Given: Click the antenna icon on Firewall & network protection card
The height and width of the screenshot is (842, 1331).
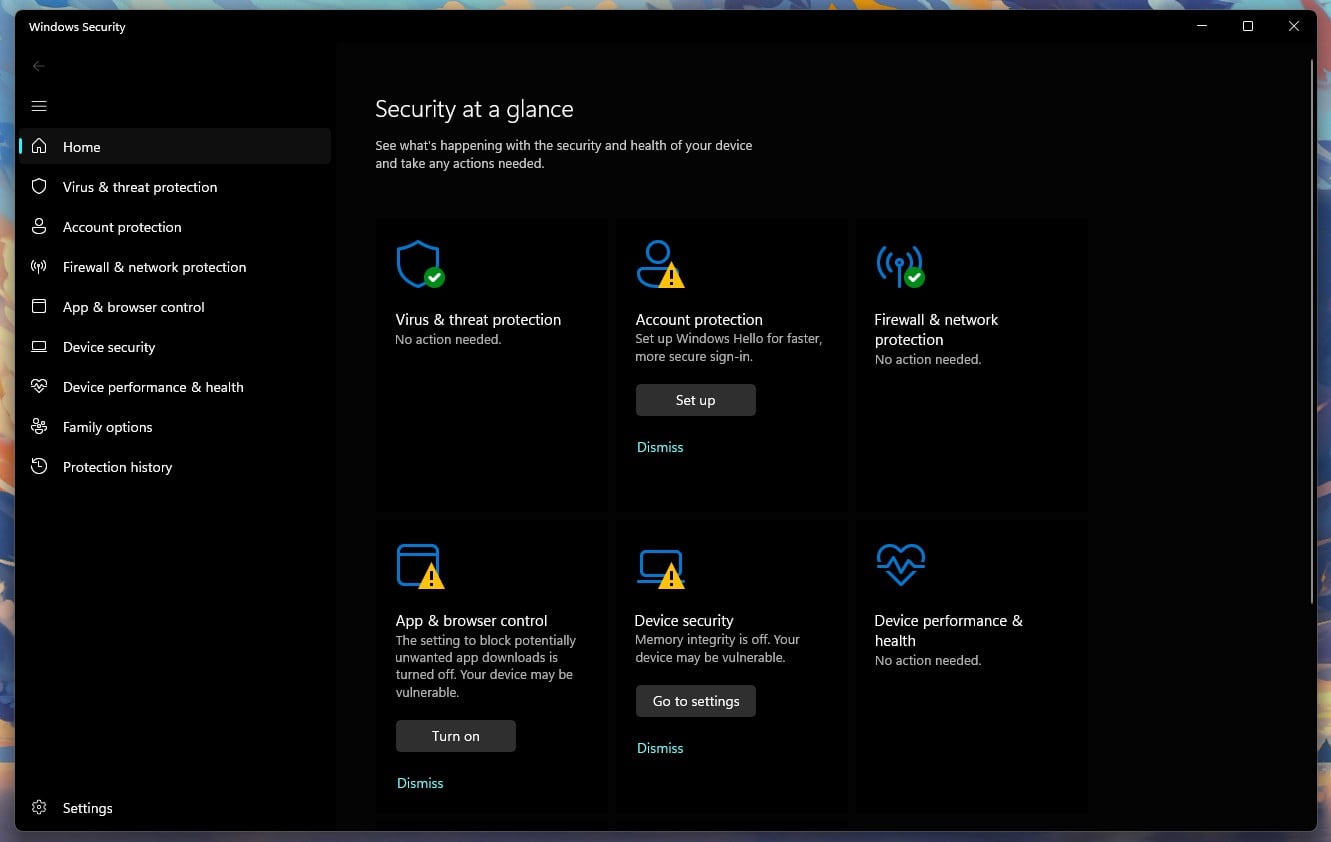Looking at the screenshot, I should (x=900, y=265).
